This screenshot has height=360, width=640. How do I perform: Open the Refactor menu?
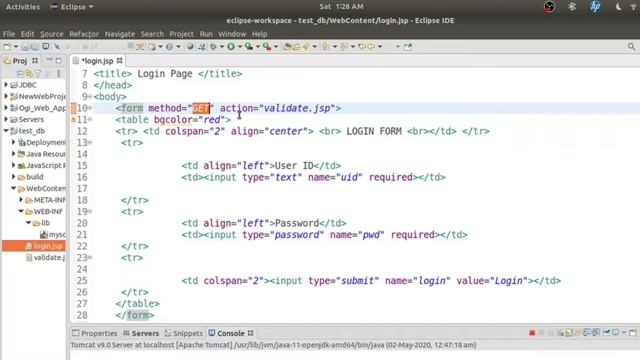pyautogui.click(x=84, y=34)
